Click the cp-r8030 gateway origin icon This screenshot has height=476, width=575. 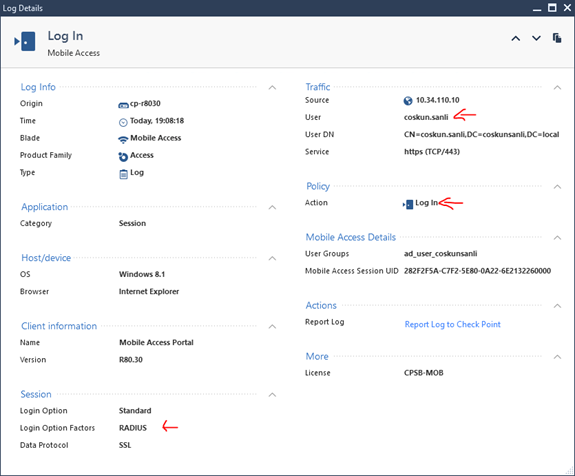(x=123, y=105)
